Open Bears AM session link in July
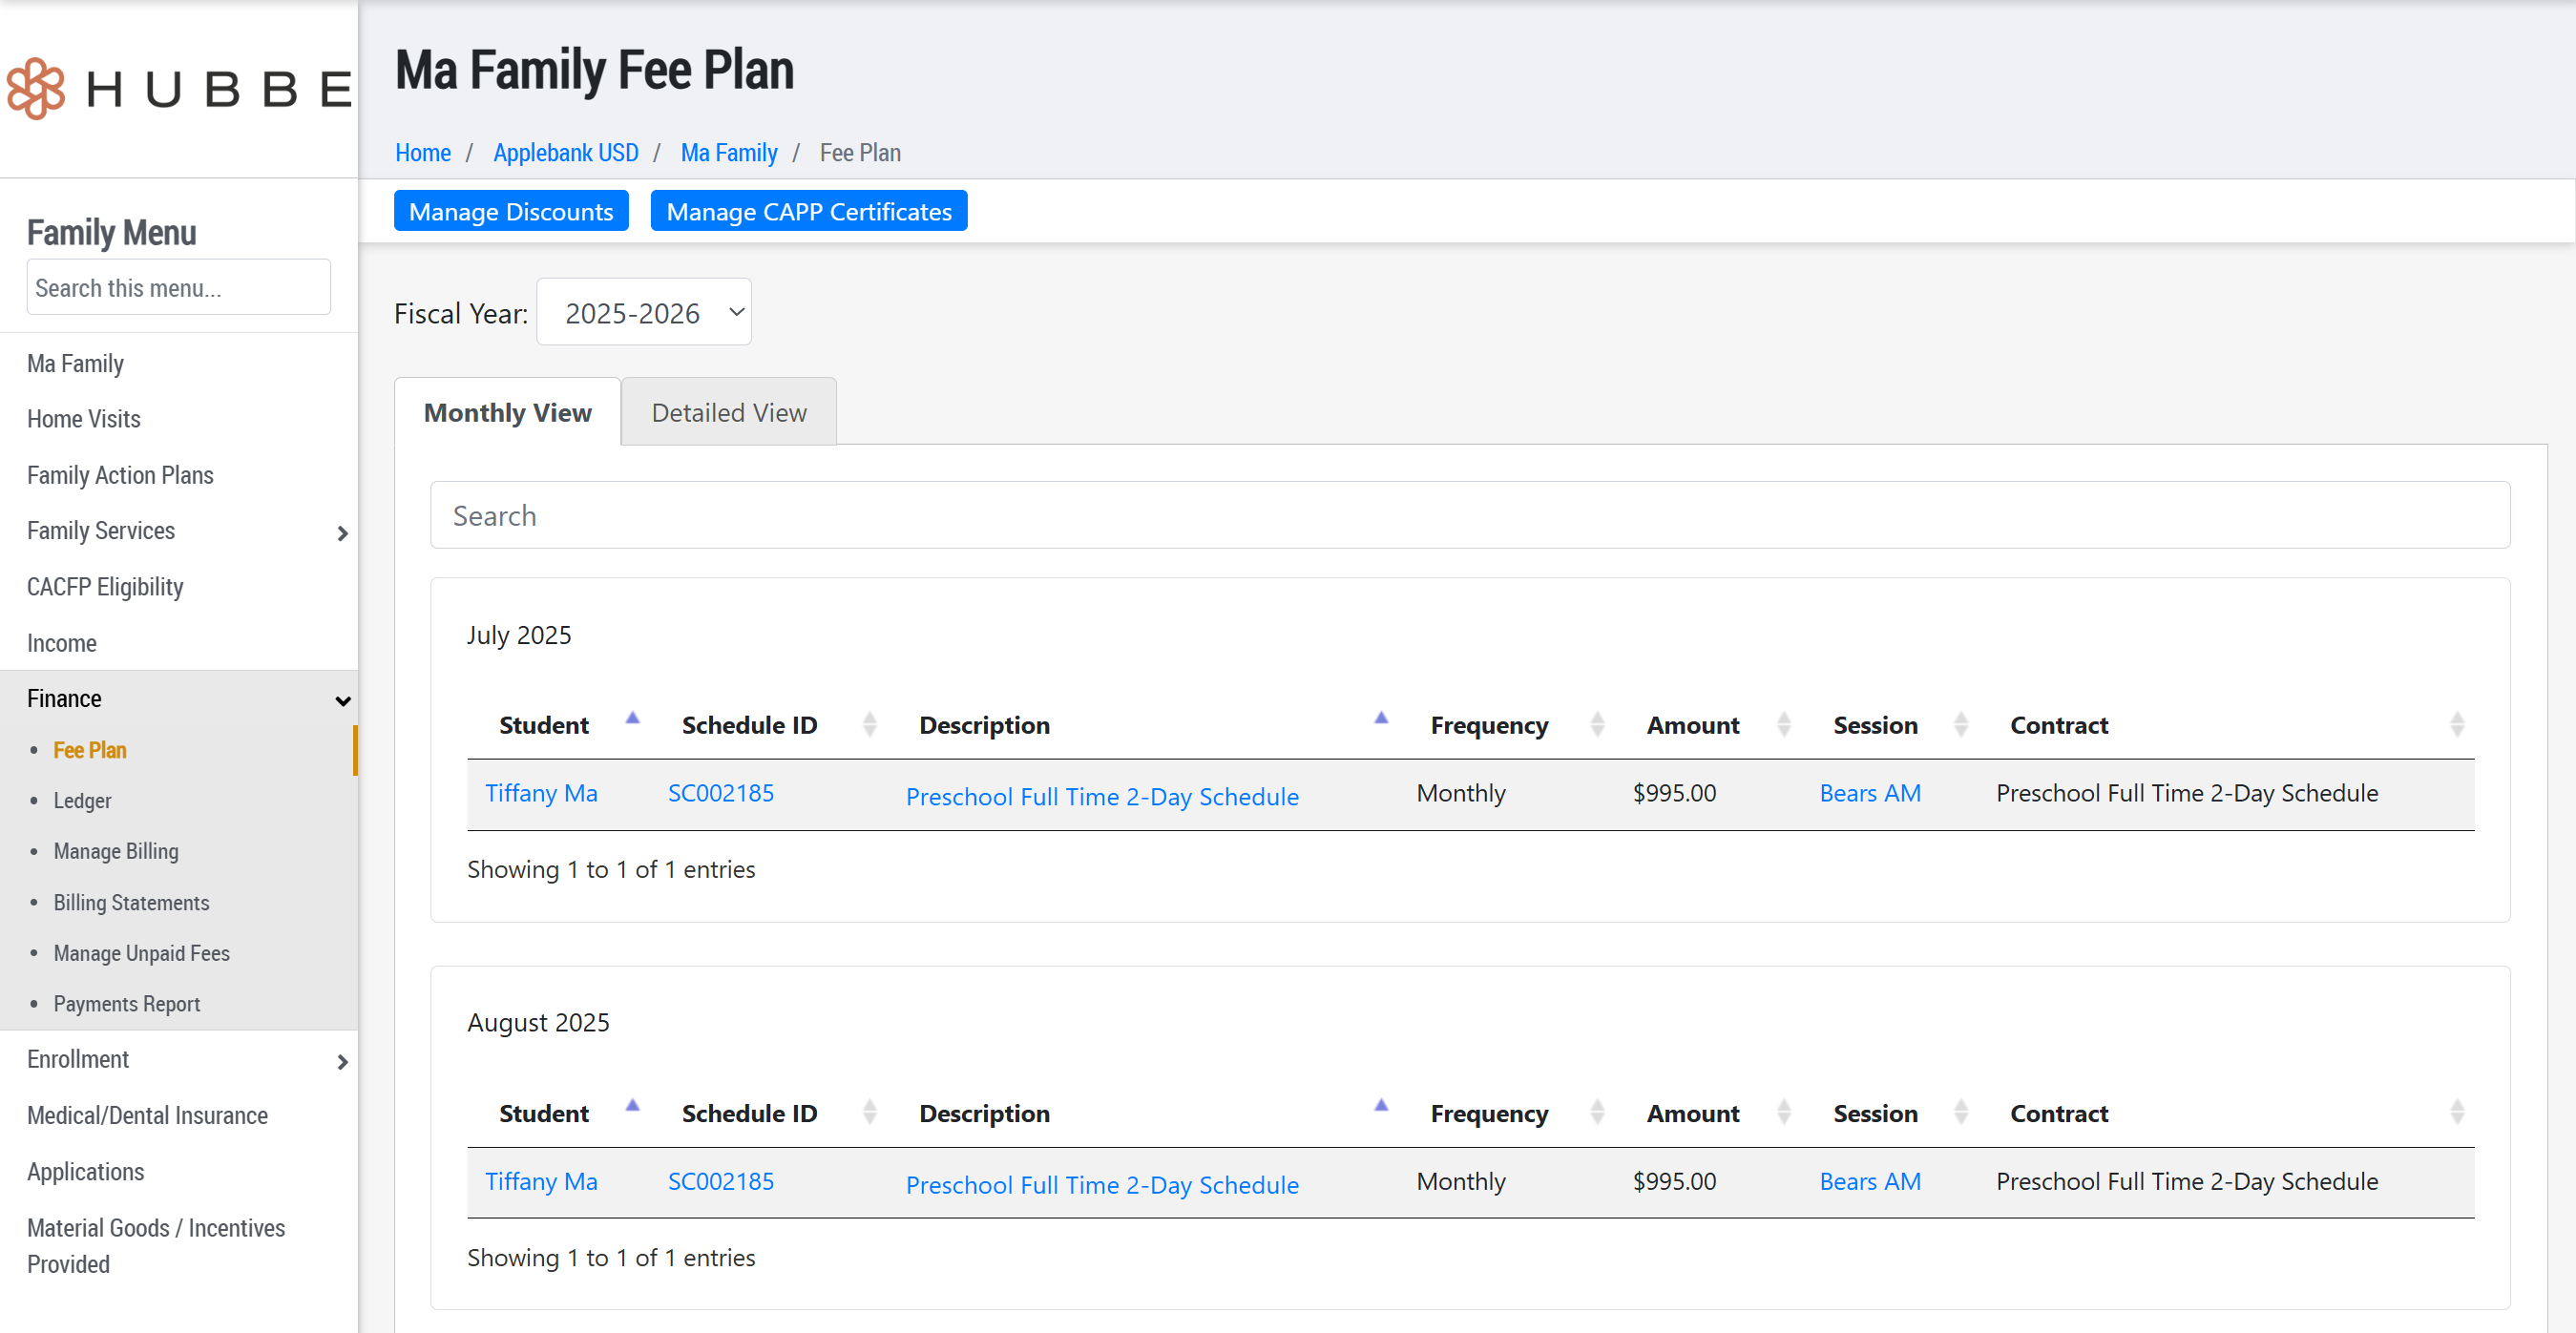Image resolution: width=2576 pixels, height=1333 pixels. click(x=1869, y=793)
